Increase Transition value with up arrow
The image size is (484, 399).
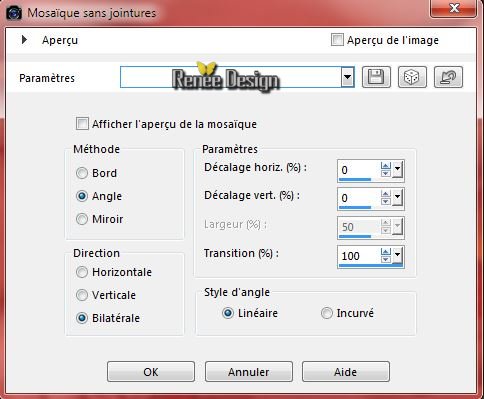click(x=386, y=252)
